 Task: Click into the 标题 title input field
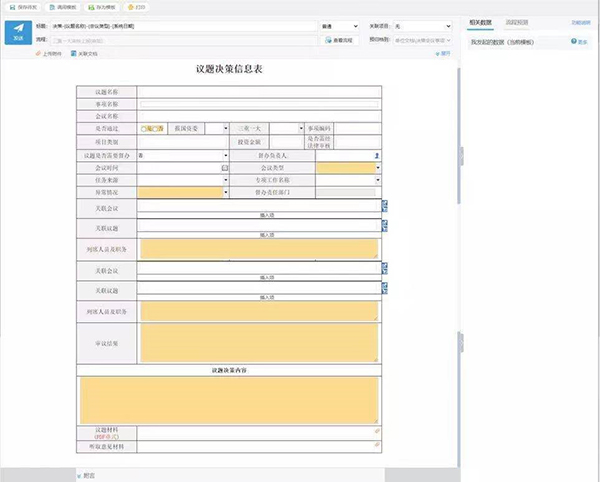click(x=184, y=26)
